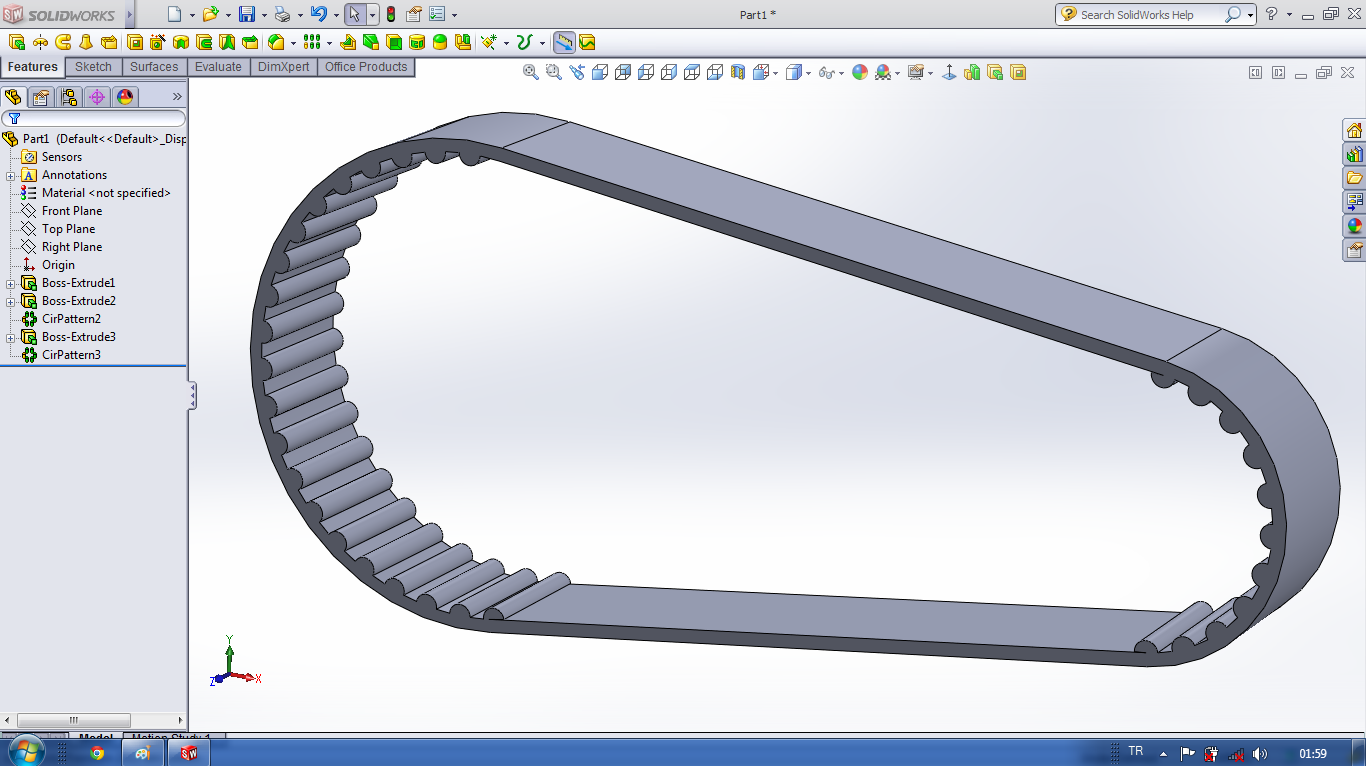The width and height of the screenshot is (1366, 766).
Task: Open the PropertyManager panel tab
Action: point(41,97)
